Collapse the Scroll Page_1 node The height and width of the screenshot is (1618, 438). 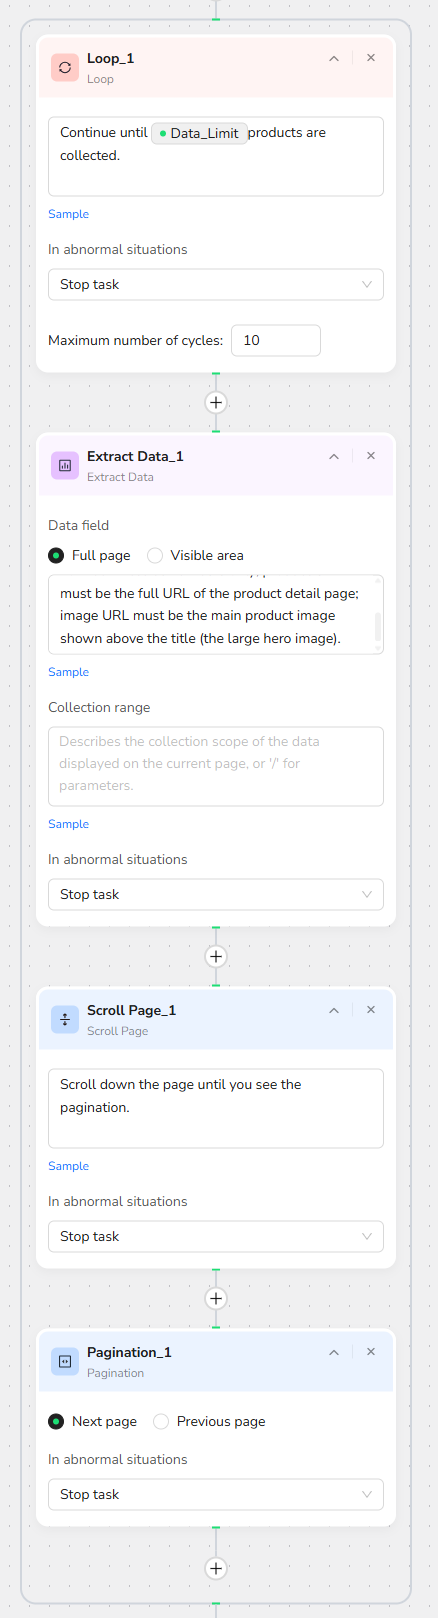334,1010
